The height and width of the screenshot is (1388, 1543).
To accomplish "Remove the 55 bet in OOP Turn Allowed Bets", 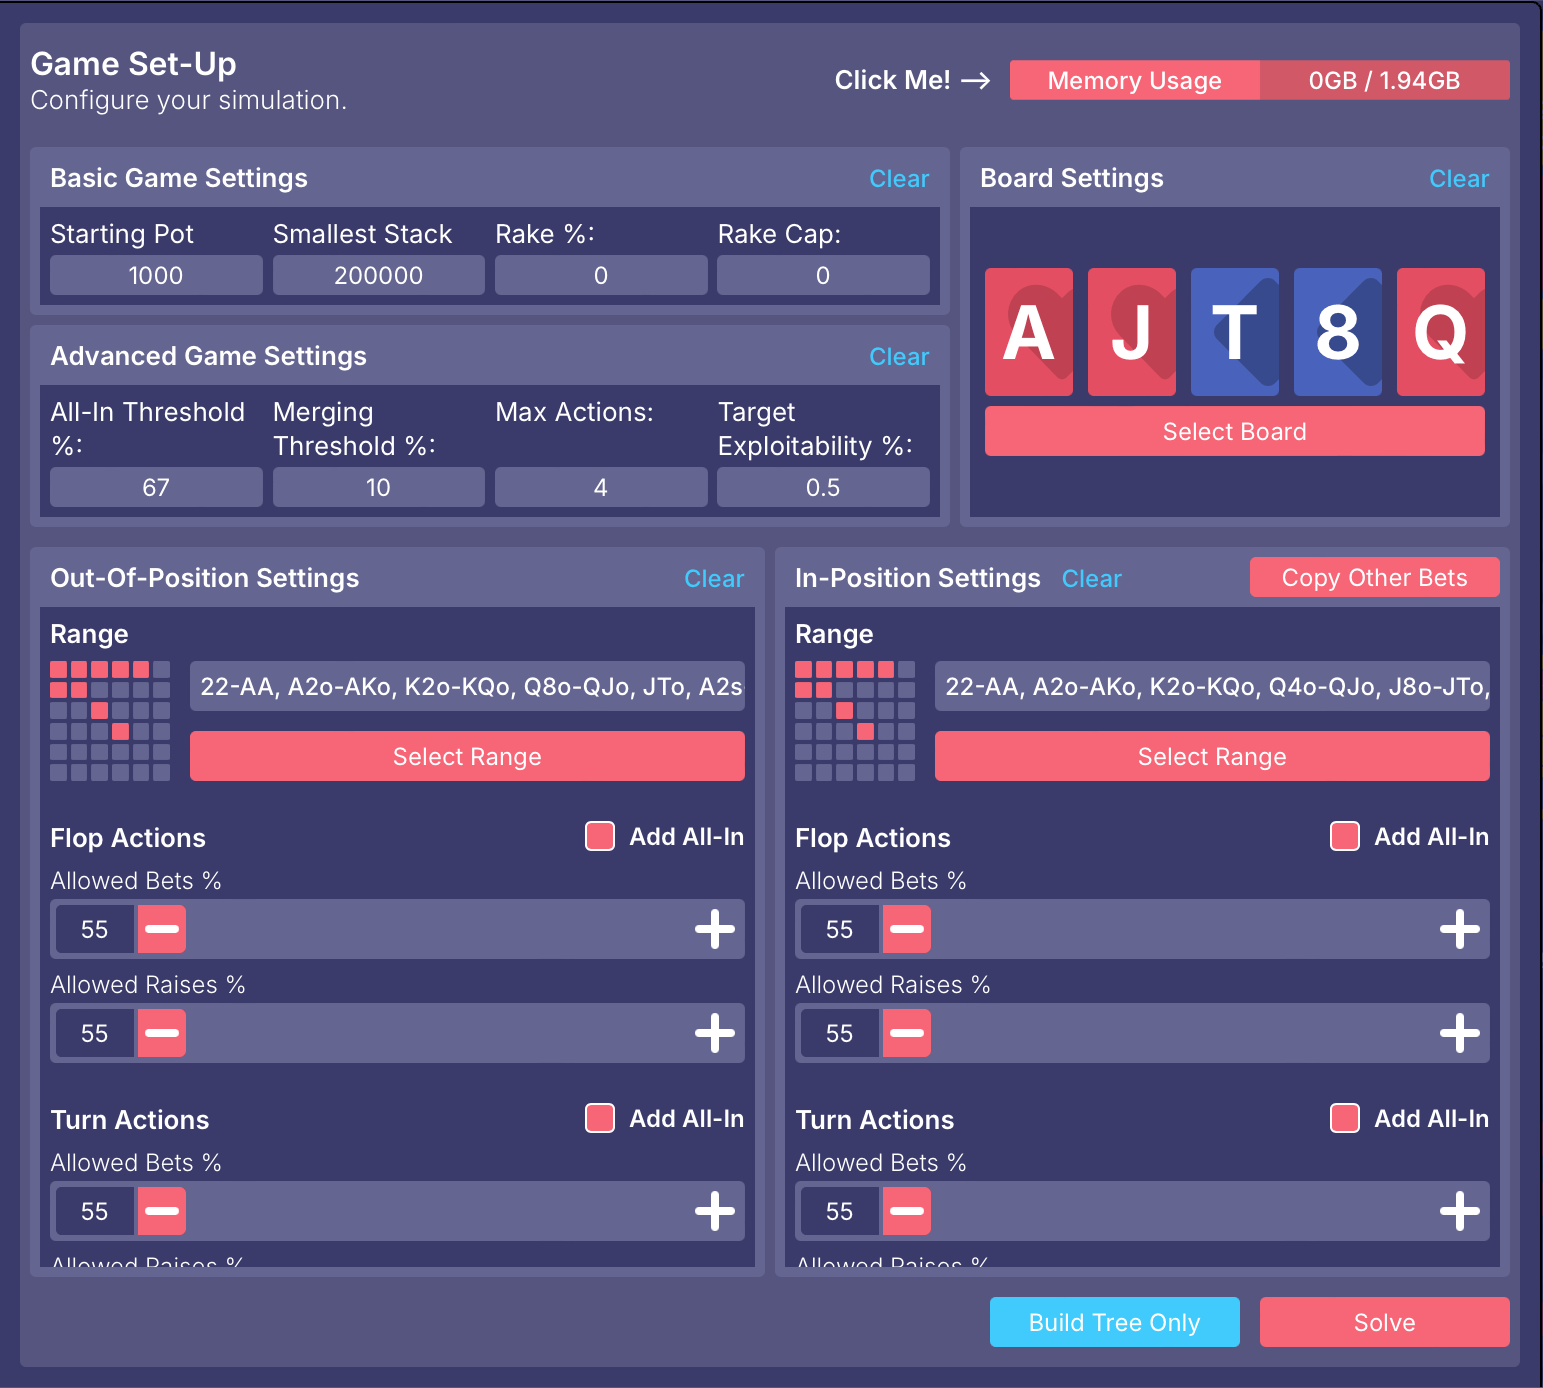I will 161,1211.
